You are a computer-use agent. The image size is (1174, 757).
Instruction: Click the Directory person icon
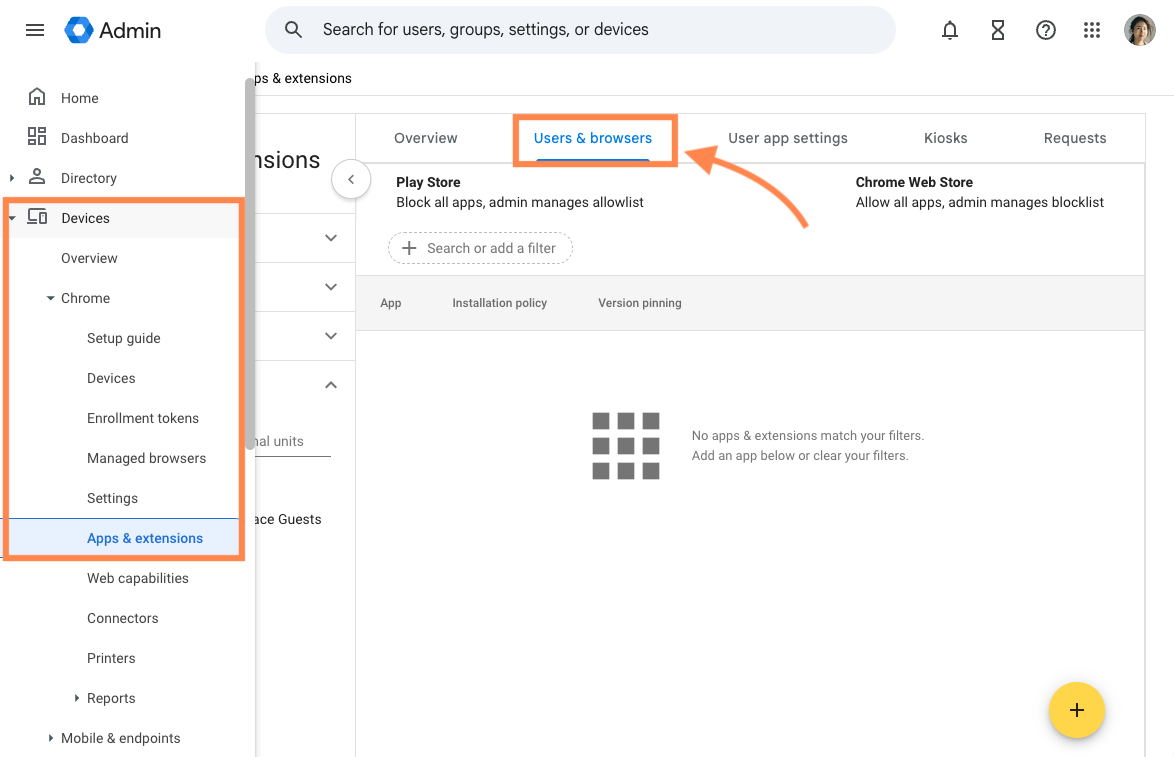[x=37, y=177]
